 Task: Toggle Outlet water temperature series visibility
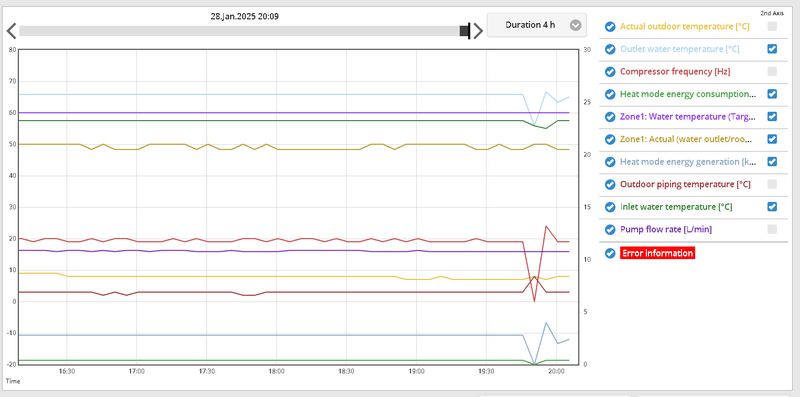610,49
